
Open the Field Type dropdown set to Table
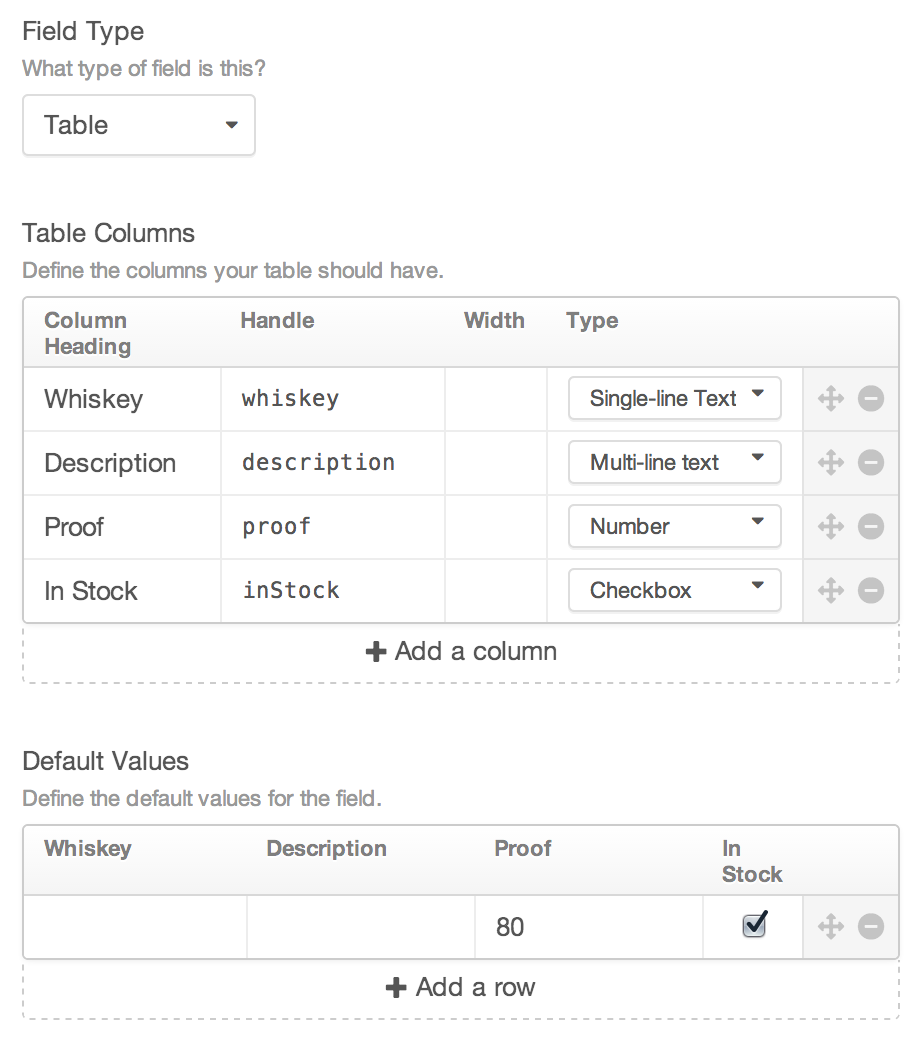(139, 125)
